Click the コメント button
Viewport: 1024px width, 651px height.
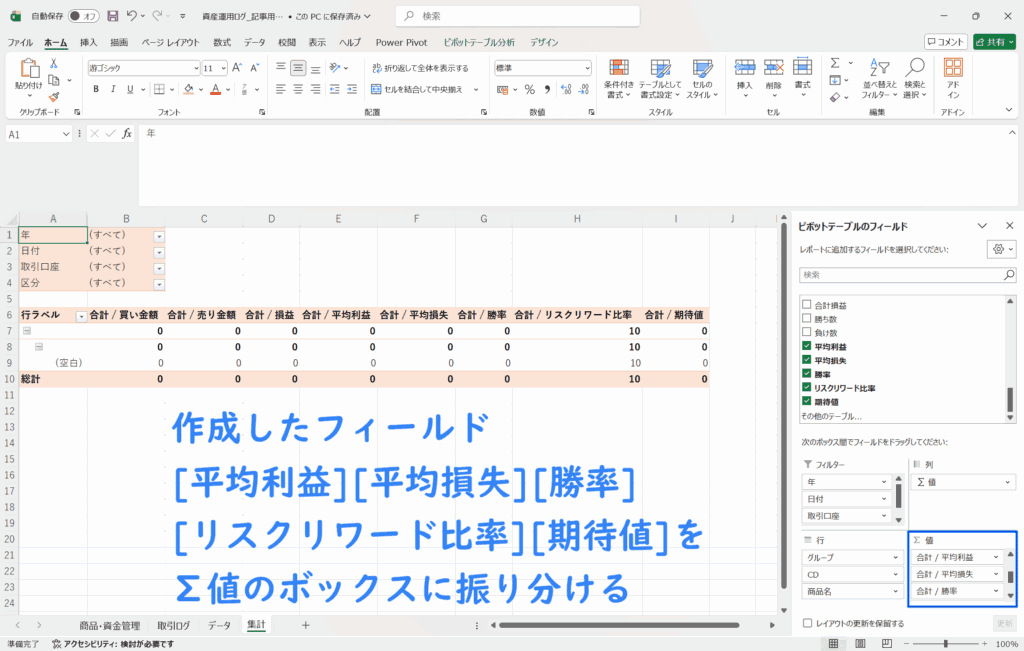(x=945, y=42)
